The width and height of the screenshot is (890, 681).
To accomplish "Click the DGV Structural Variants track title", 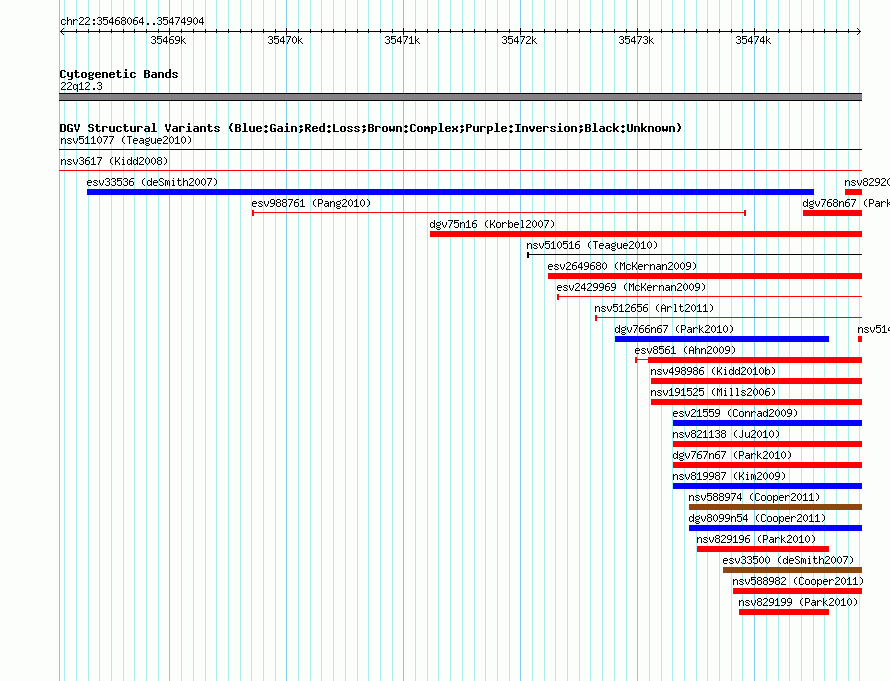I will click(x=371, y=128).
